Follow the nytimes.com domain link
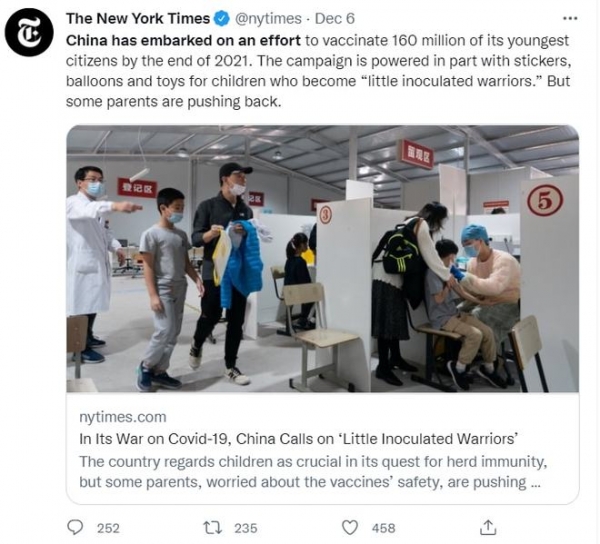Image resolution: width=600 pixels, height=544 pixels. 123,417
